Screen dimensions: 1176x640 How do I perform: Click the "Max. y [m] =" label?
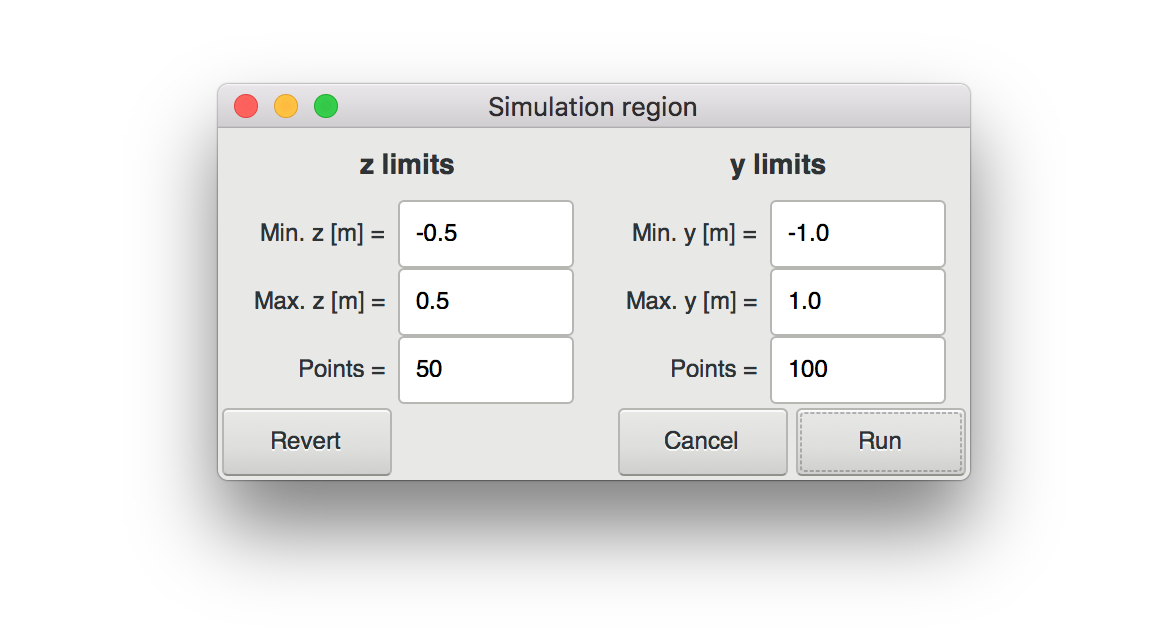692,301
